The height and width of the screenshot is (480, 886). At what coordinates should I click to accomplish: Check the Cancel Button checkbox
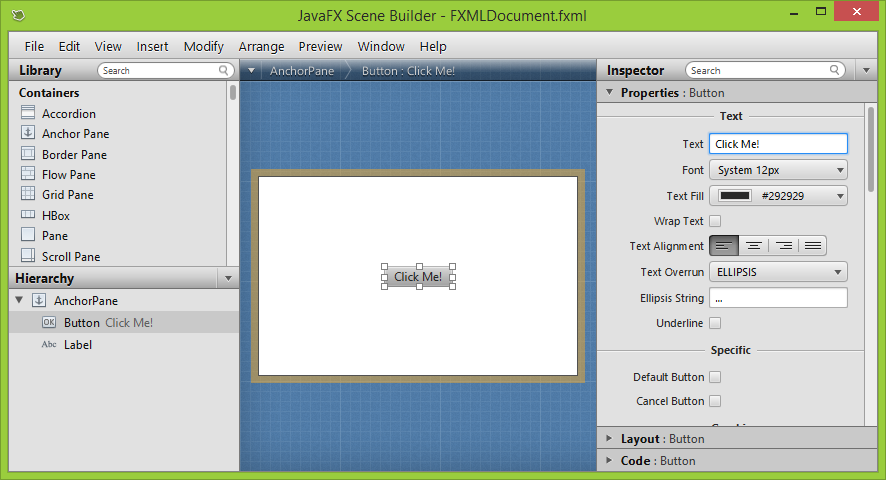point(715,401)
